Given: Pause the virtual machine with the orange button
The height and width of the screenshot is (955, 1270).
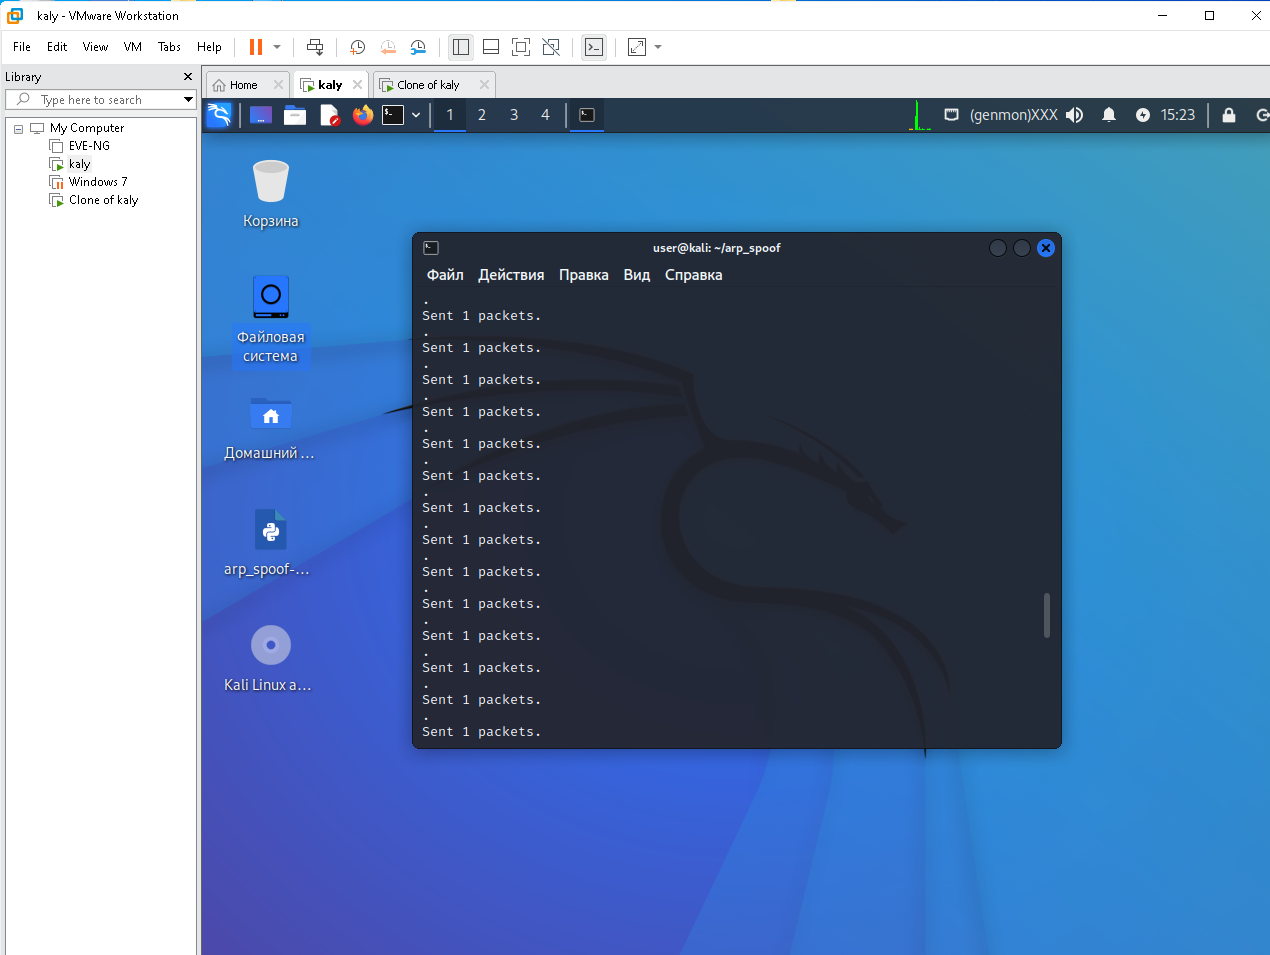Looking at the screenshot, I should [256, 47].
